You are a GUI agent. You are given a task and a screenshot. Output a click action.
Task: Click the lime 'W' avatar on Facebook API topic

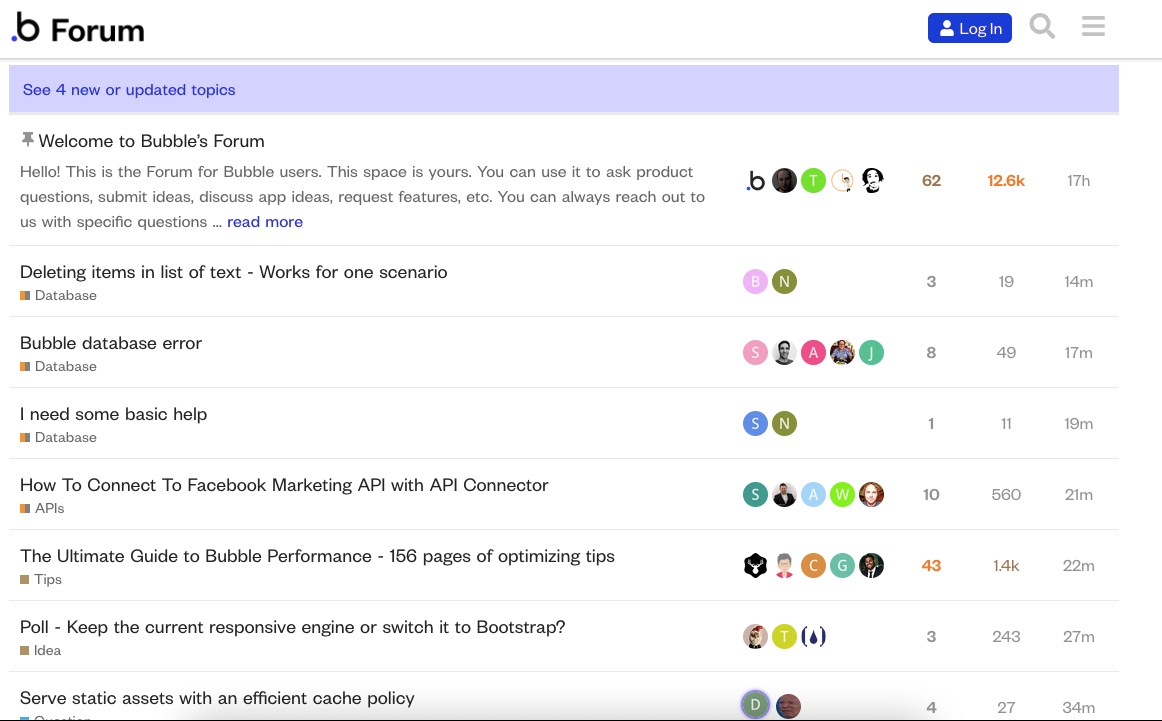[x=842, y=495]
